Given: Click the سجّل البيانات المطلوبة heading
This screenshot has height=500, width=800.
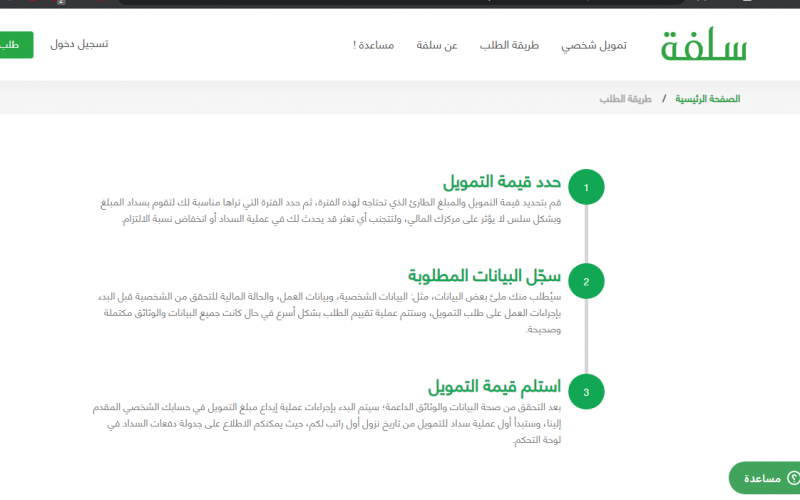Looking at the screenshot, I should 484,276.
